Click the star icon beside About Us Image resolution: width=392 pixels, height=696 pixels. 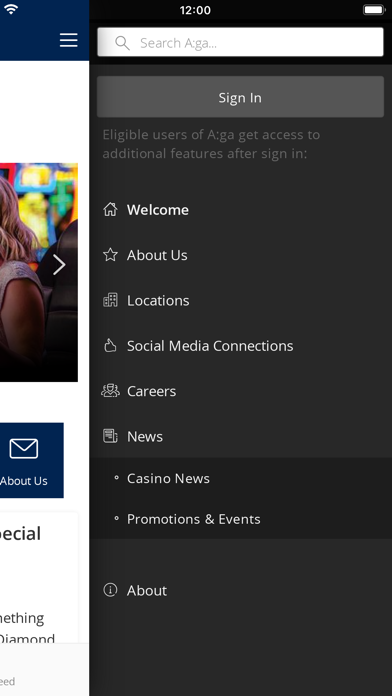pyautogui.click(x=110, y=255)
